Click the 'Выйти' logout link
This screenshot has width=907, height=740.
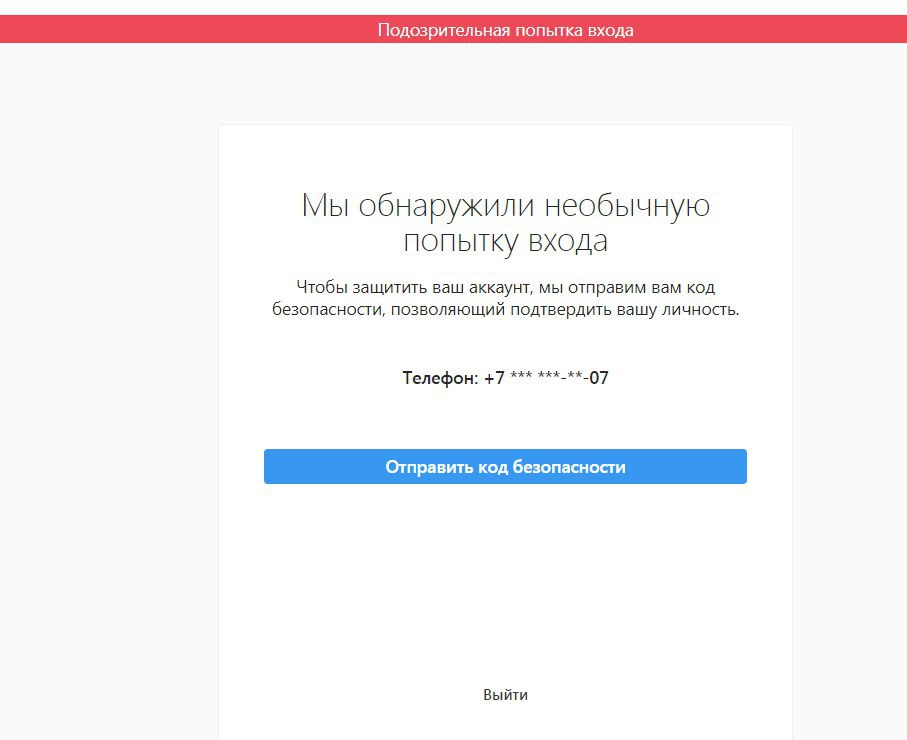click(505, 694)
